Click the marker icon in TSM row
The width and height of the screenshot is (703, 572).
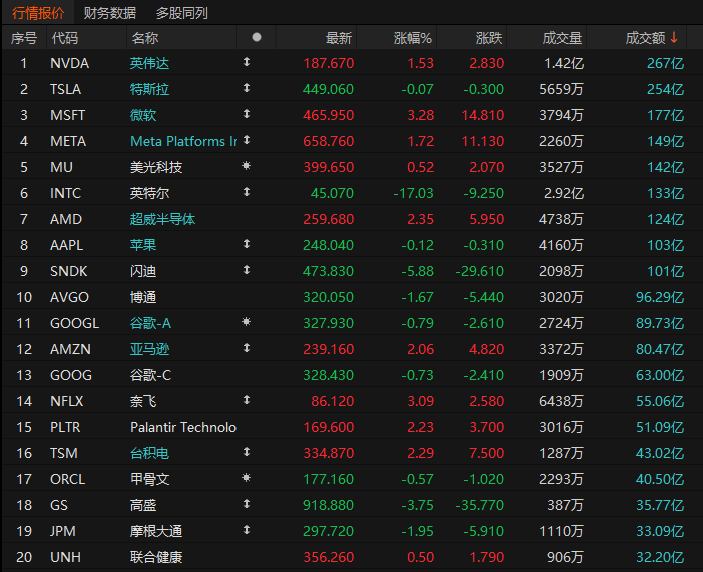(x=247, y=452)
